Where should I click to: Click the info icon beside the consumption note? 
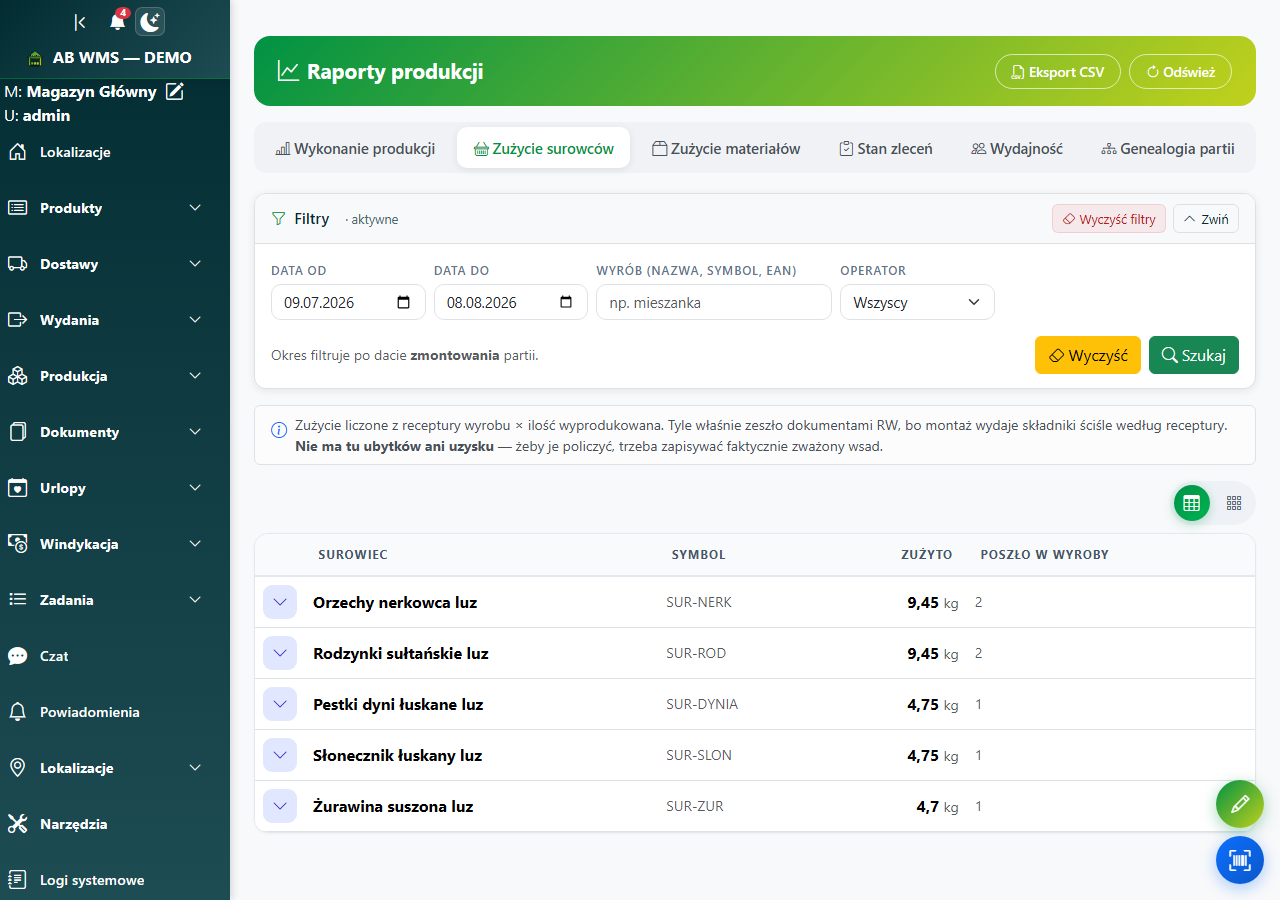(x=280, y=430)
